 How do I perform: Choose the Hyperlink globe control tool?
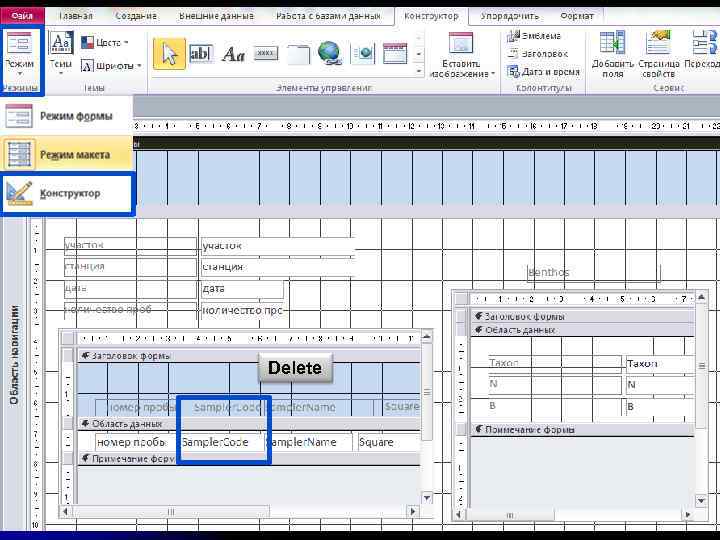pos(330,53)
